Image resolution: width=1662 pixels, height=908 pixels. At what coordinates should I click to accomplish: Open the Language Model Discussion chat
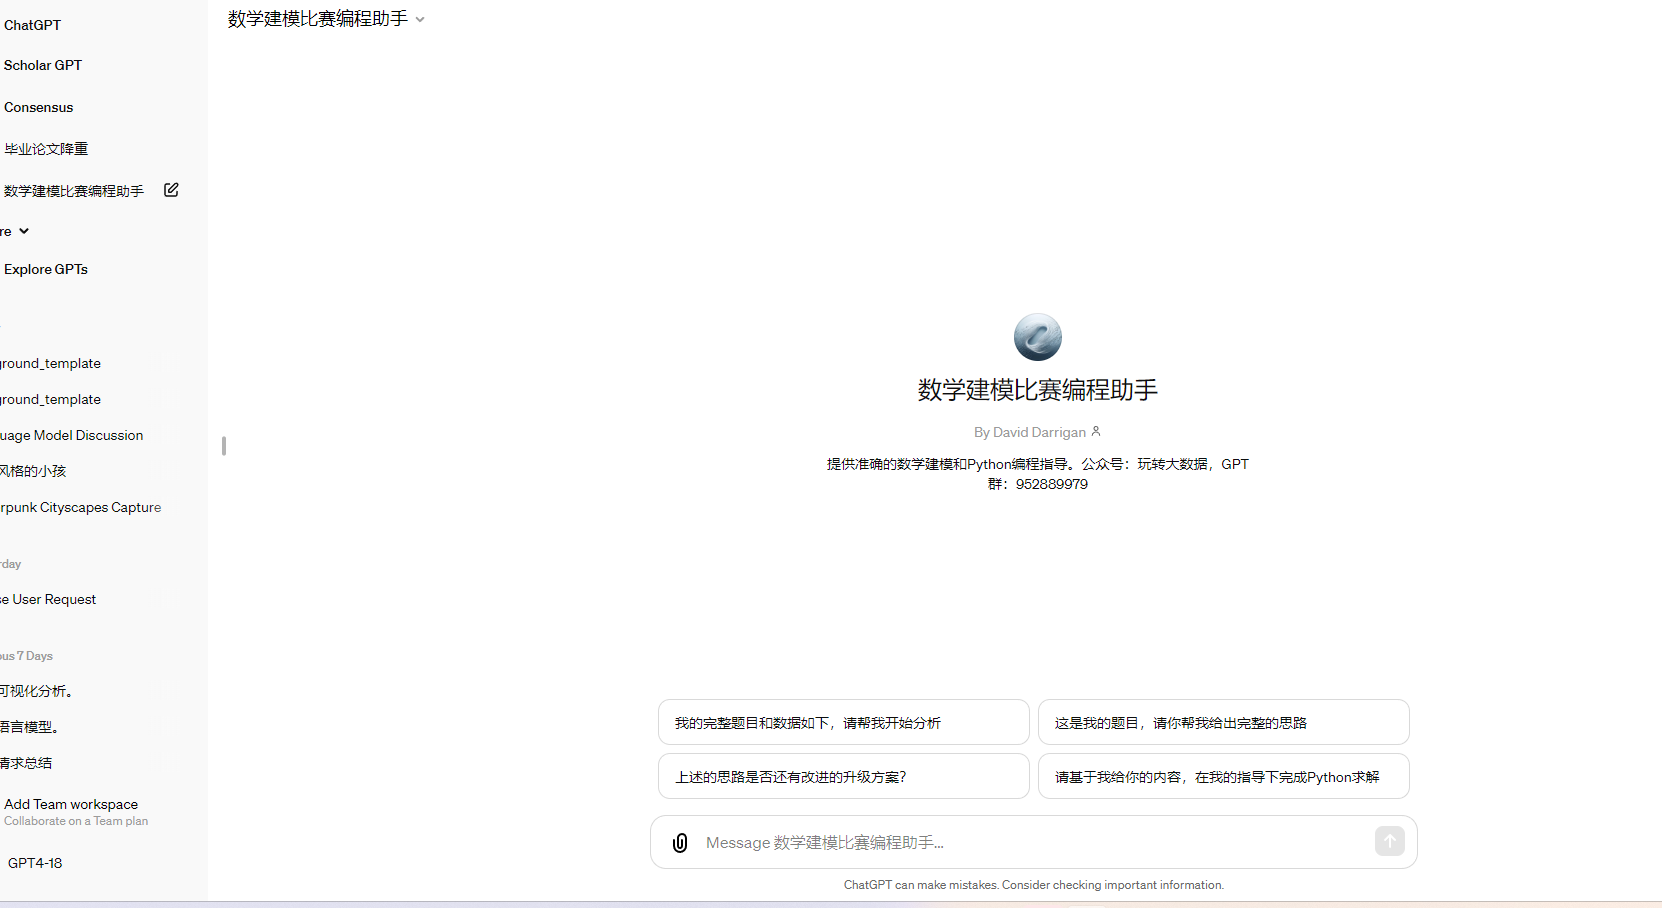click(x=72, y=435)
